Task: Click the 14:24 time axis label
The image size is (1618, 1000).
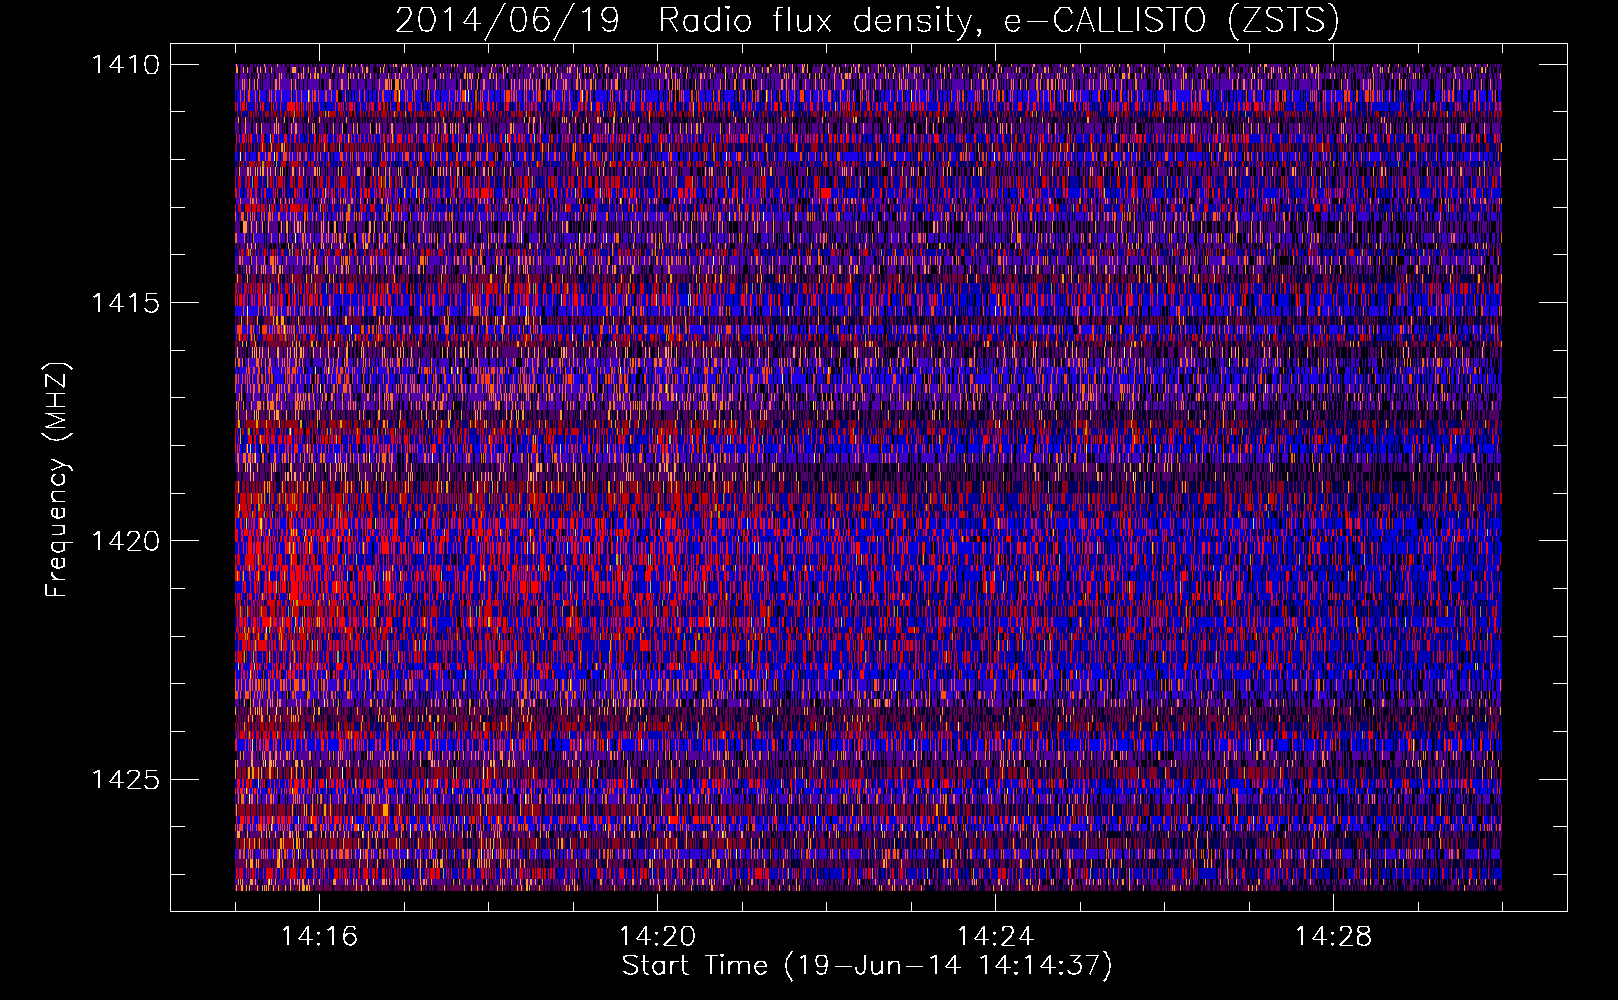Action: (x=995, y=937)
